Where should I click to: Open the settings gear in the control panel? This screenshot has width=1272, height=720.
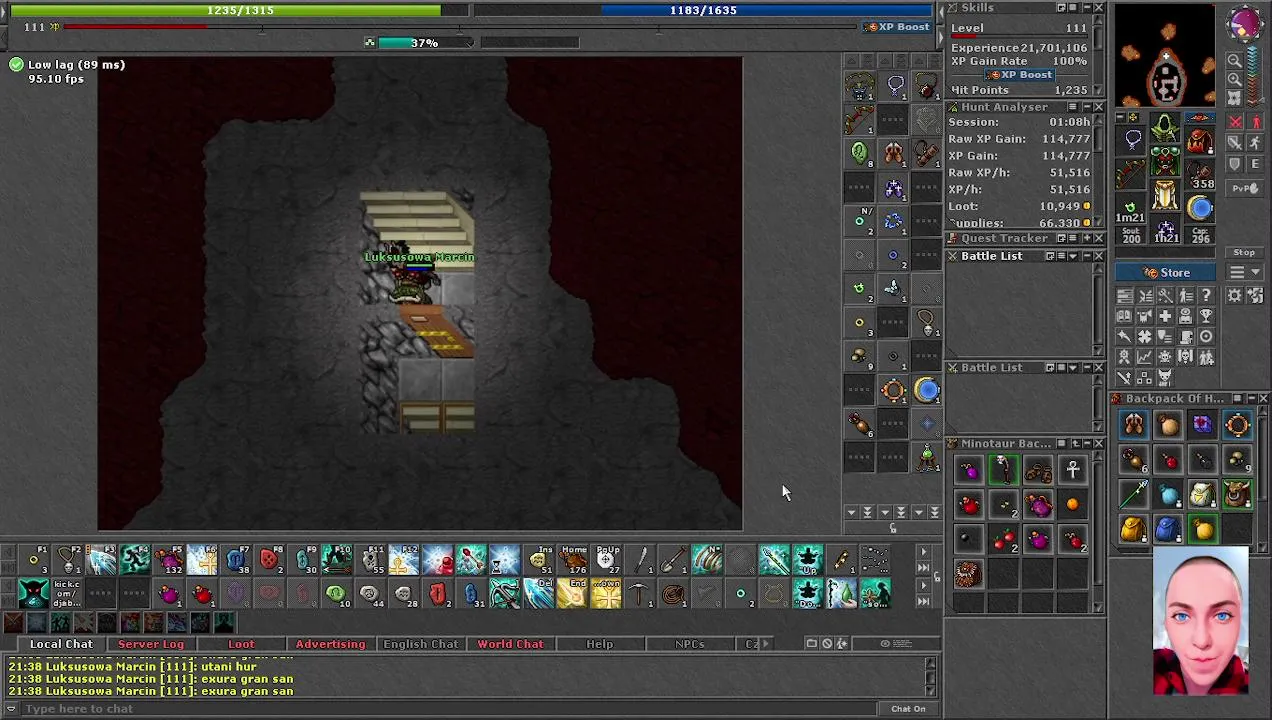[1234, 295]
